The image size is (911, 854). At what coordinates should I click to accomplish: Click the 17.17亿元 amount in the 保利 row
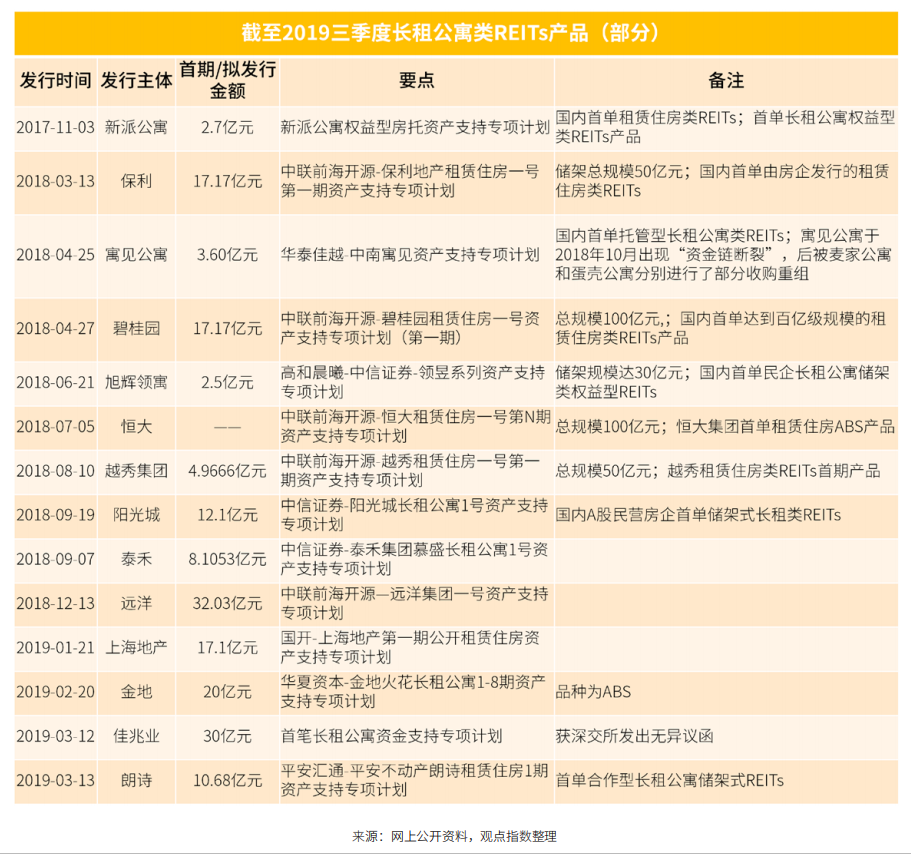point(227,181)
